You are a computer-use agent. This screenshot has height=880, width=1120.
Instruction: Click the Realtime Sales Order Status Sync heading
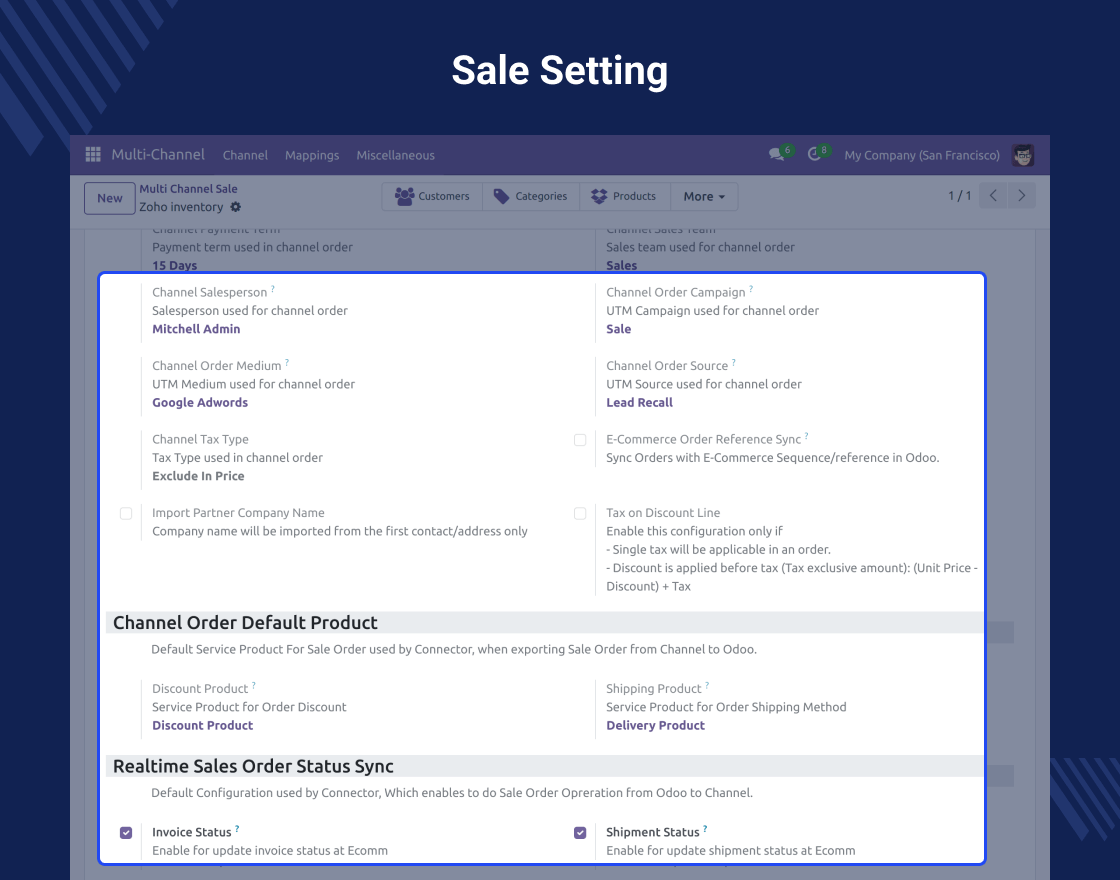[x=253, y=766]
